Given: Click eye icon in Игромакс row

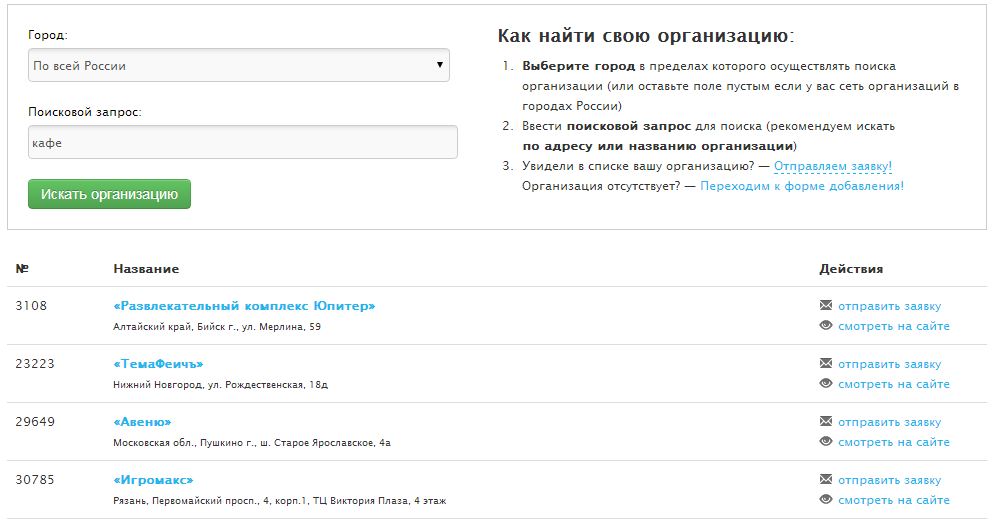Looking at the screenshot, I should [x=825, y=500].
